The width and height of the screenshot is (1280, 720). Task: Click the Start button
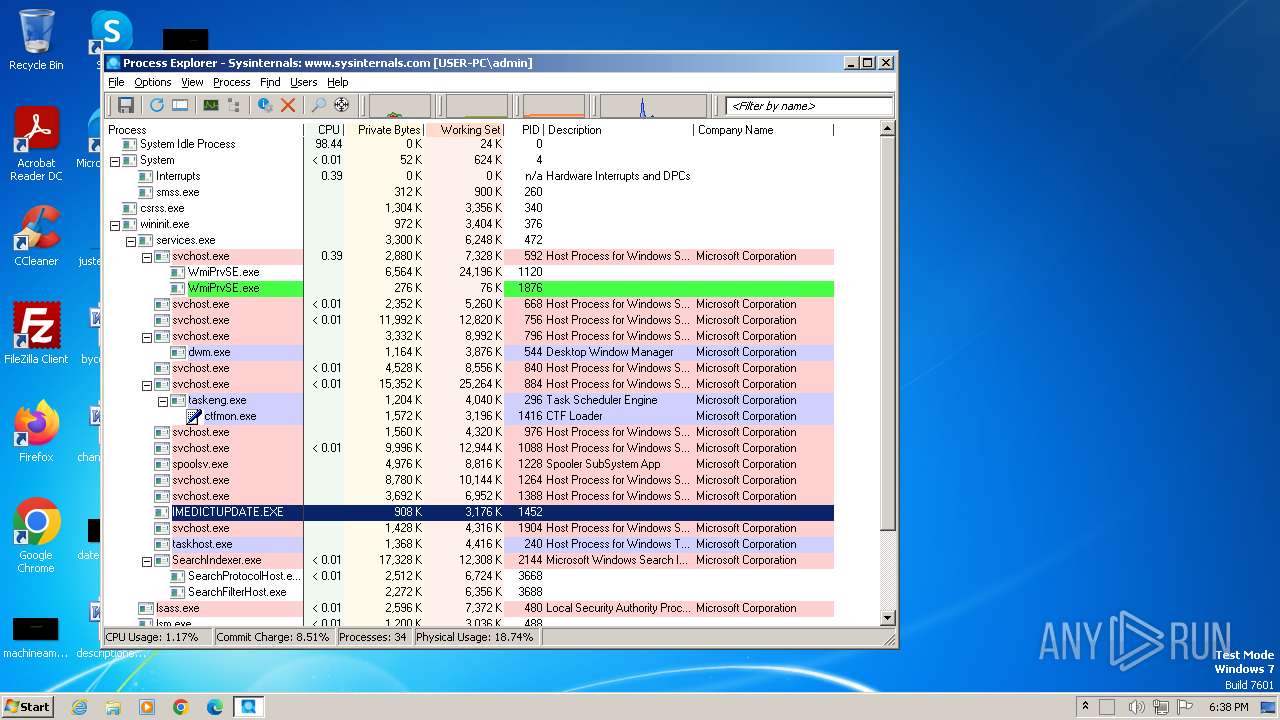click(27, 707)
